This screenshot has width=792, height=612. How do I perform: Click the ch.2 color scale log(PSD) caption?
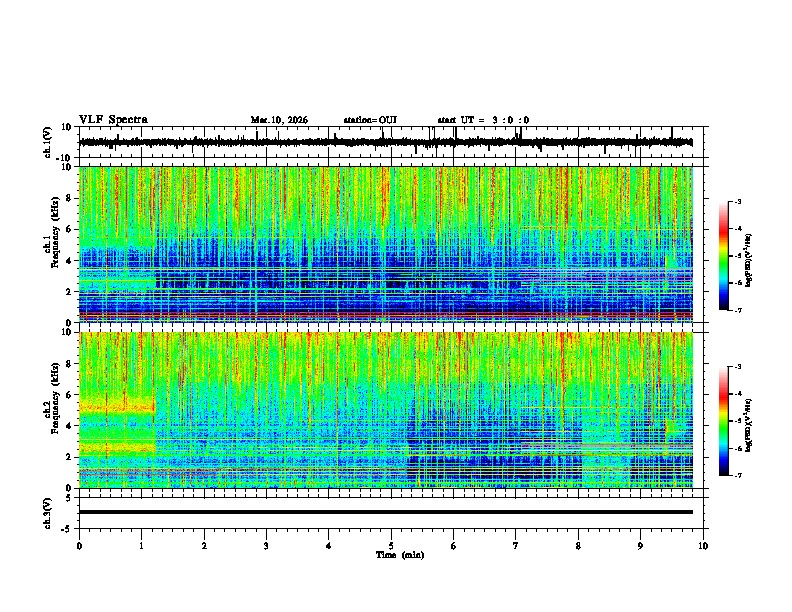748,425
